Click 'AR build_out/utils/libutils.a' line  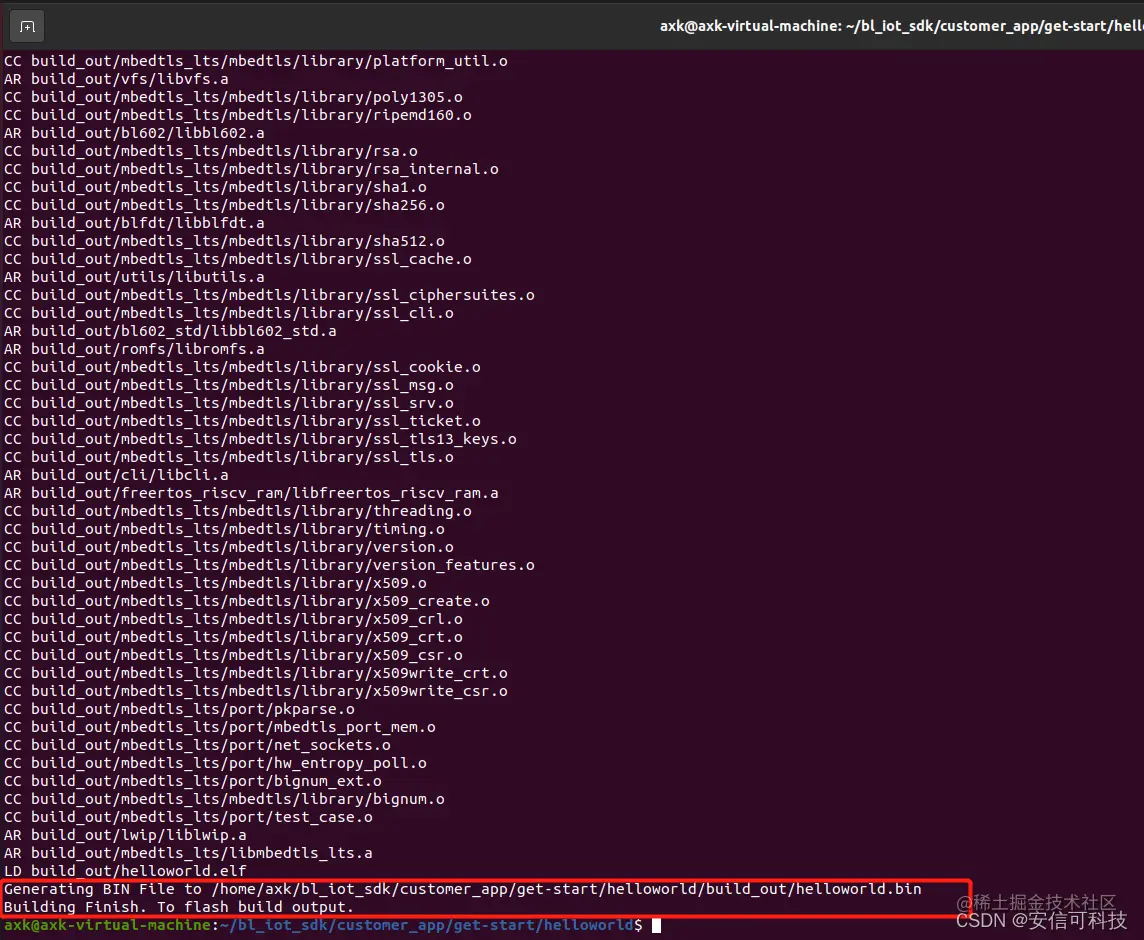point(134,277)
